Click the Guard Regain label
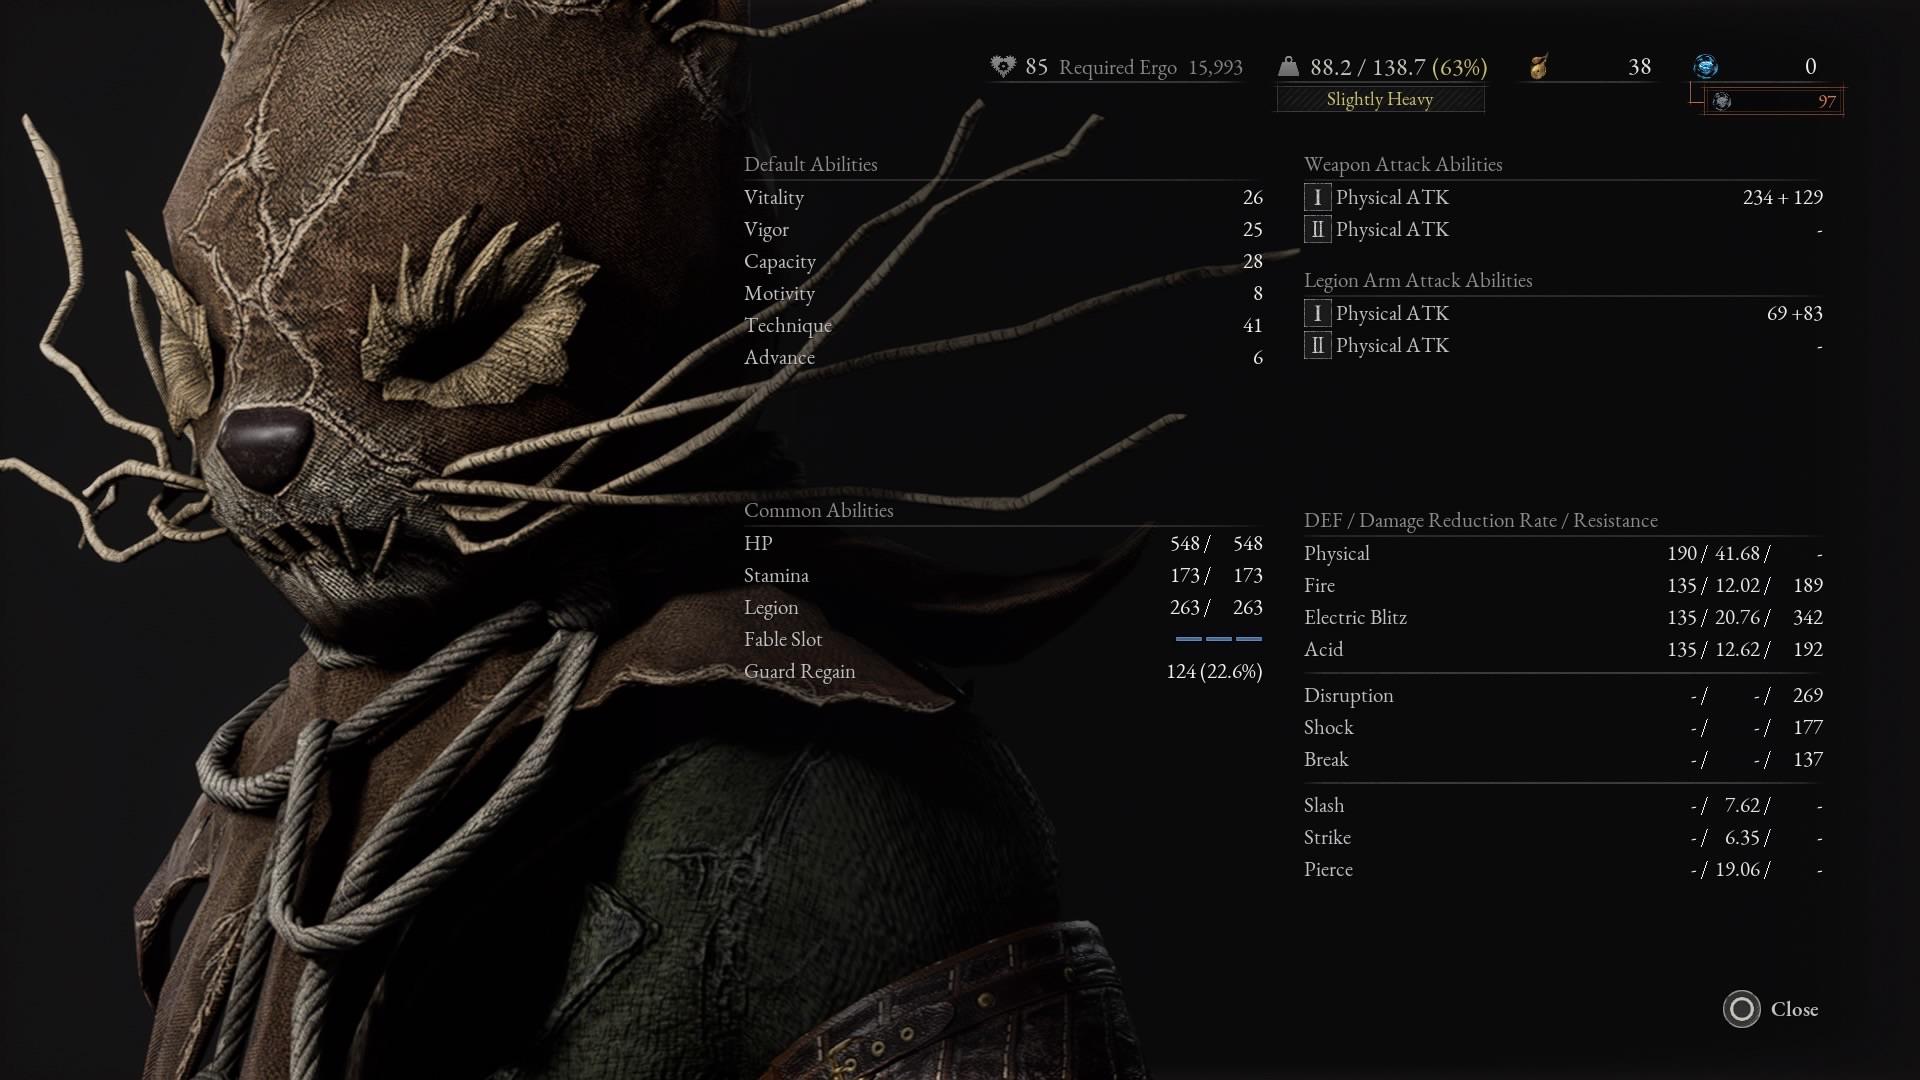Image resolution: width=1920 pixels, height=1080 pixels. pos(799,671)
